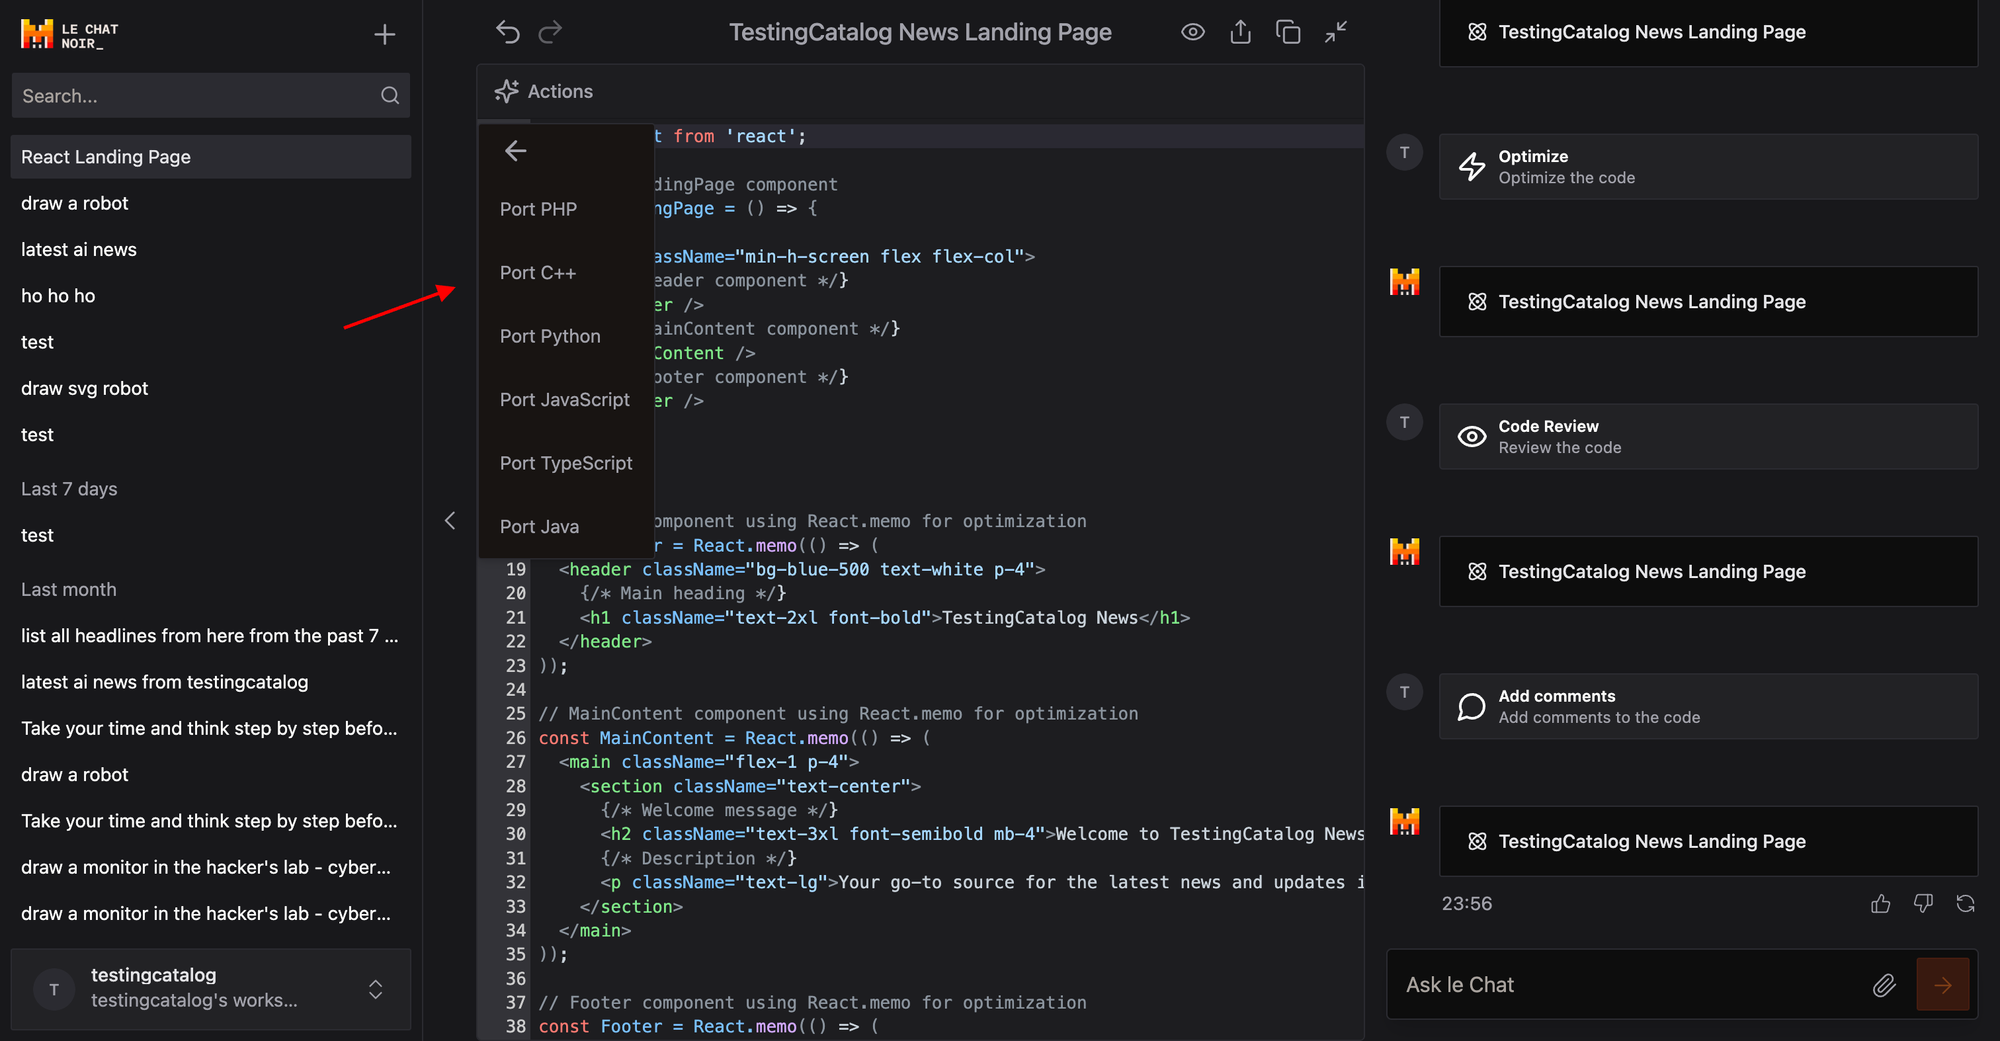This screenshot has height=1041, width=2000.
Task: Pick Port Java menu entry
Action: coord(566,527)
